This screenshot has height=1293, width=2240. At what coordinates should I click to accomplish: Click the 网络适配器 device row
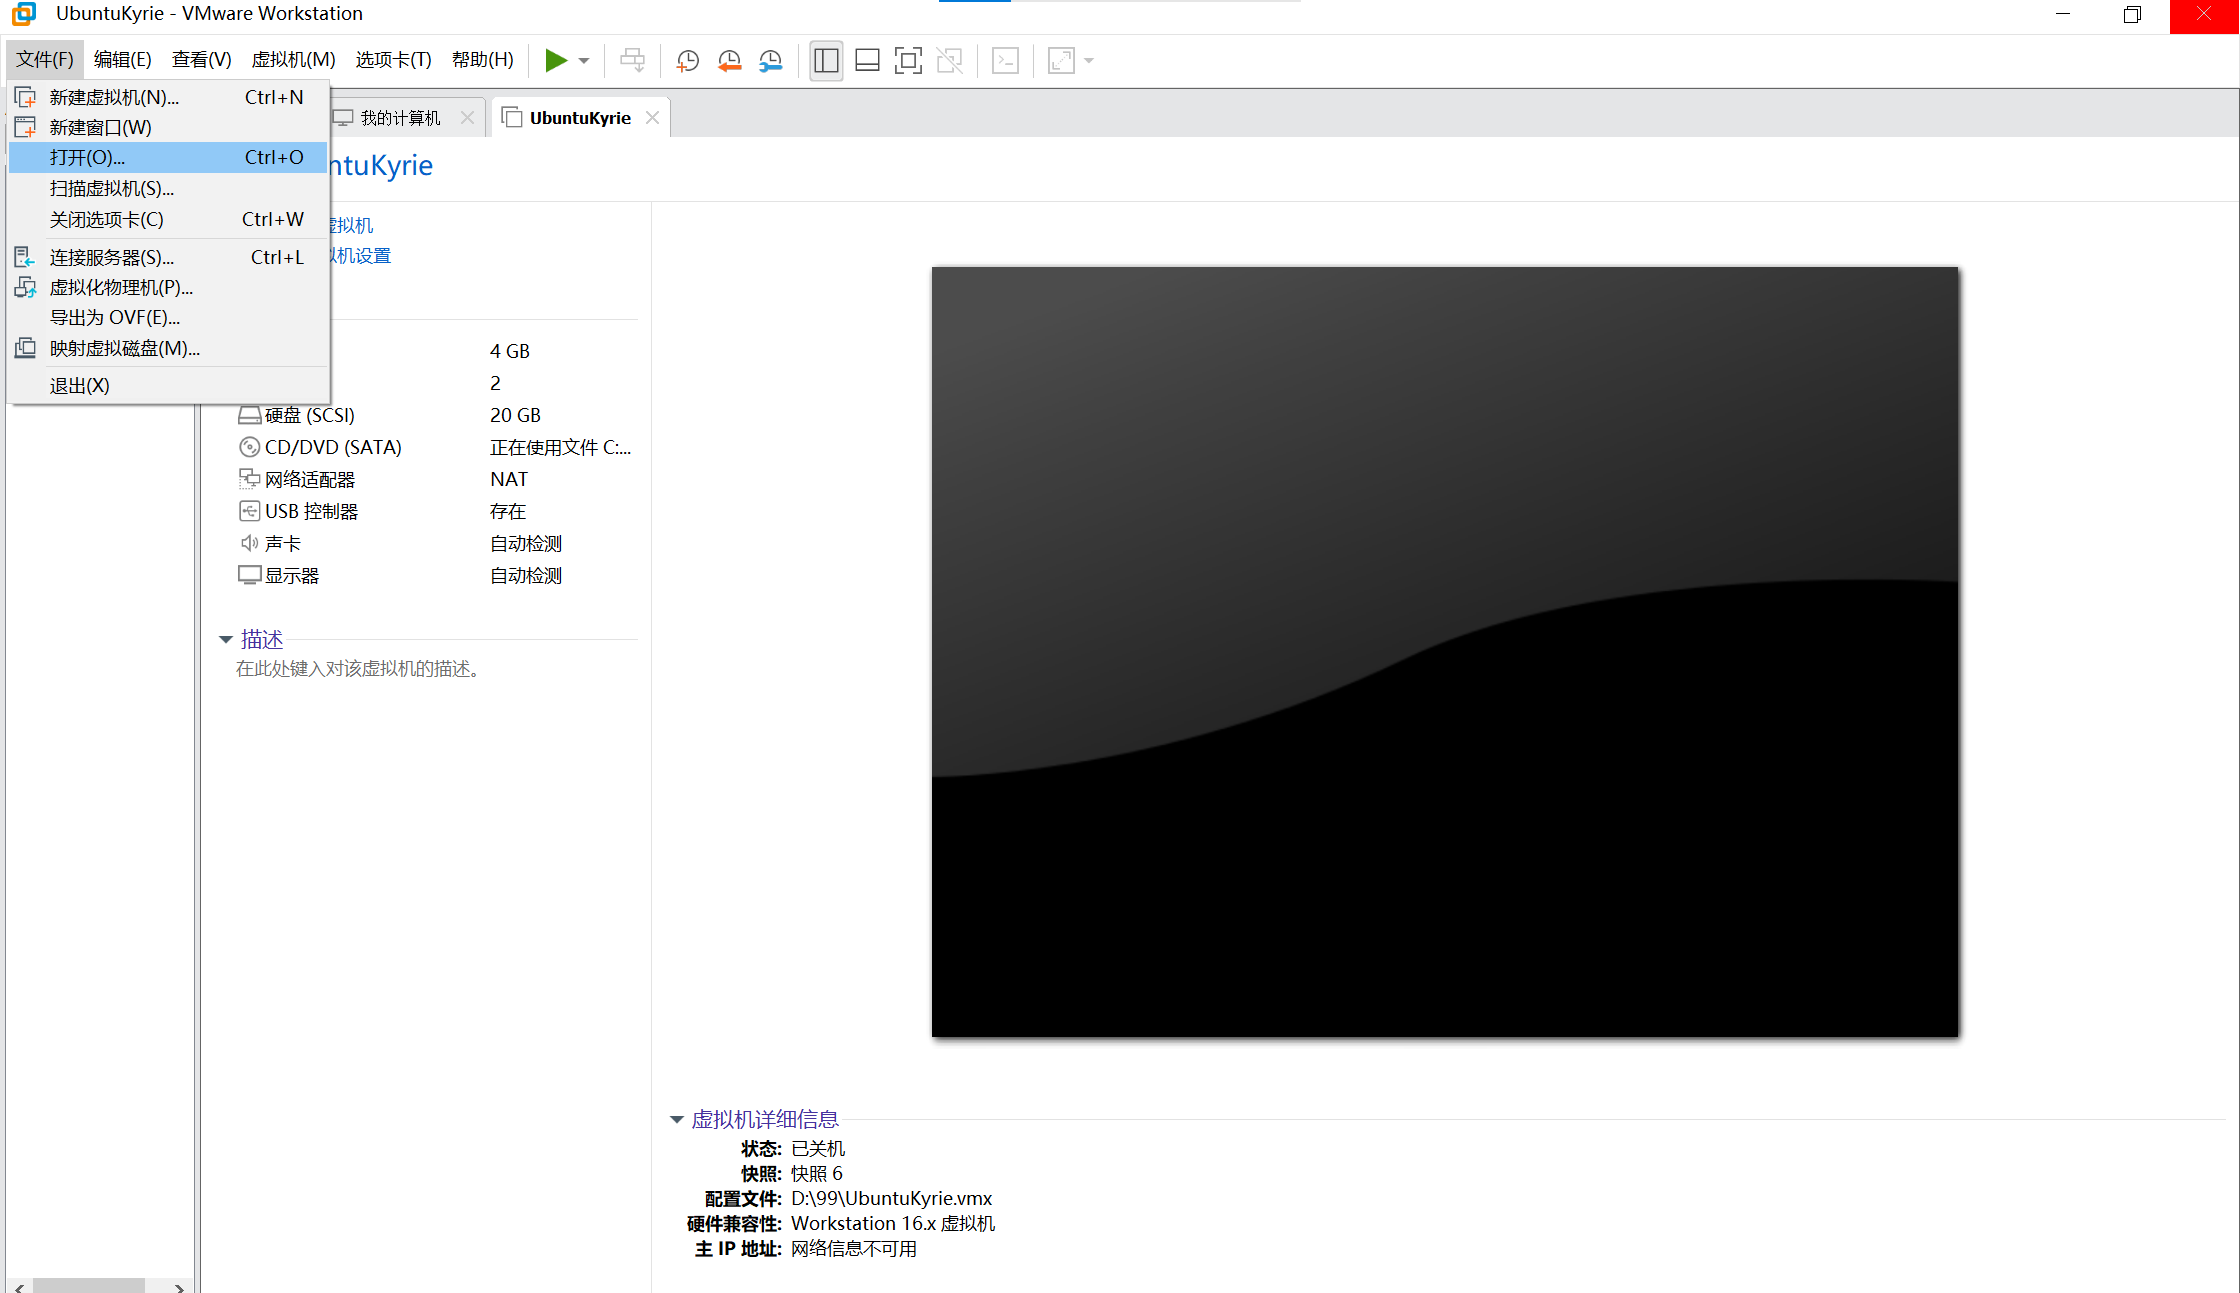pyautogui.click(x=436, y=479)
